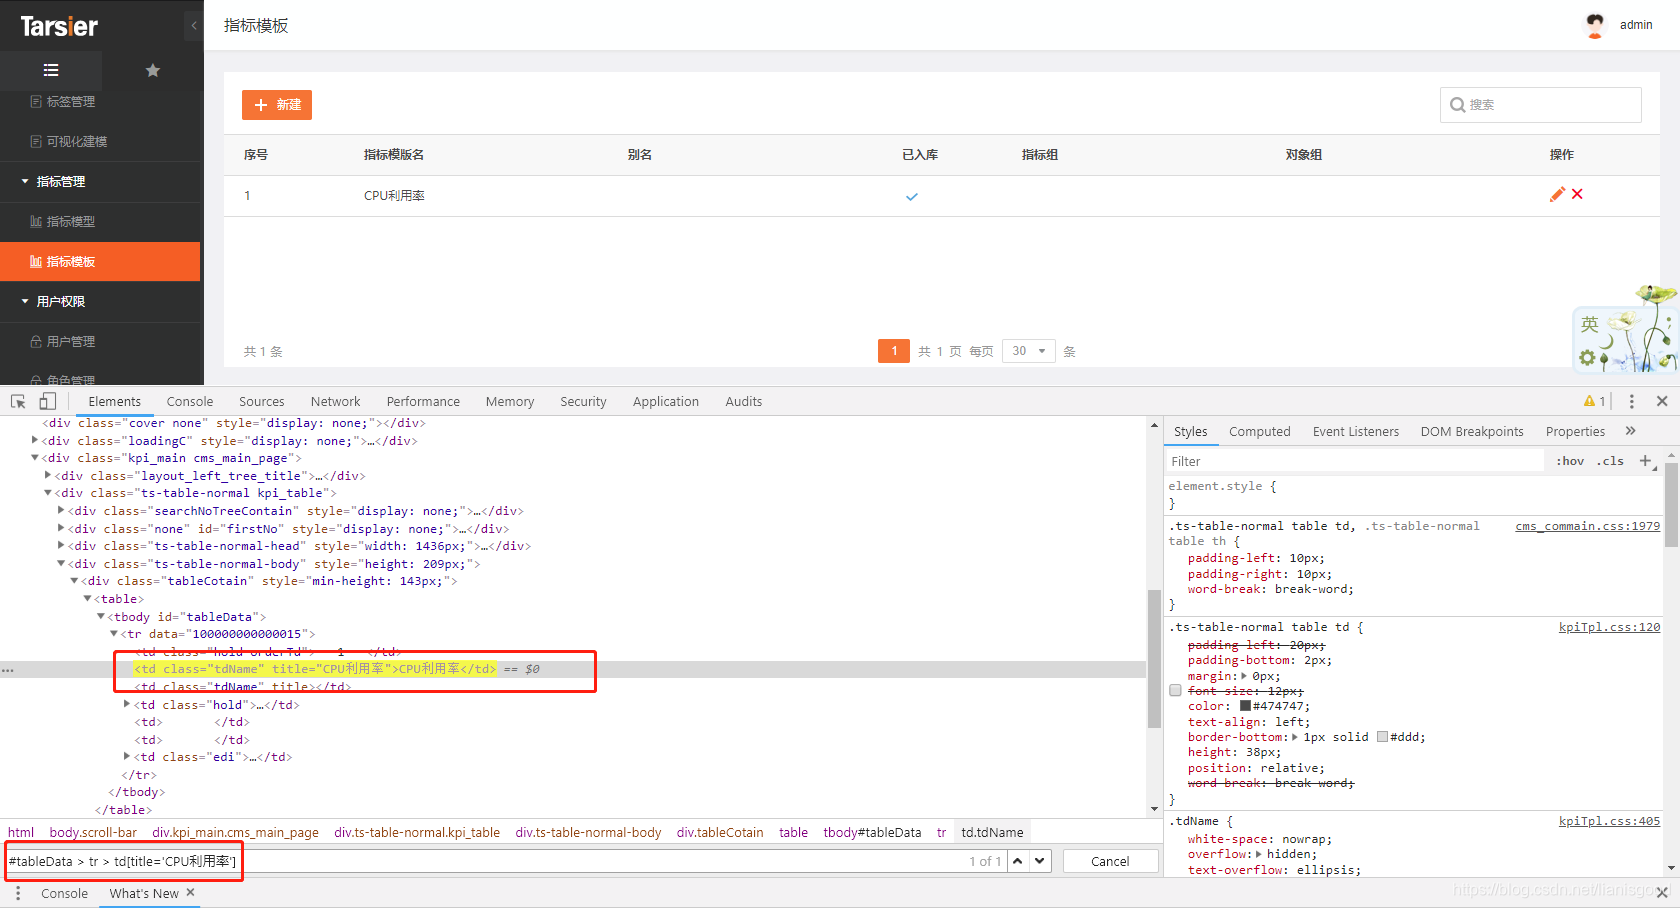
Task: Expand the td class edi node
Action: (x=127, y=756)
